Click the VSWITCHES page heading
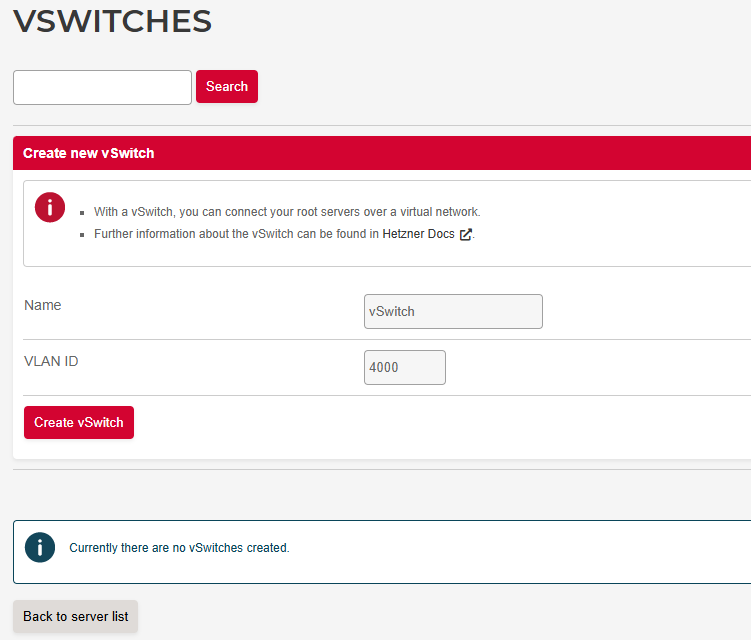Viewport: 751px width, 640px height. pyautogui.click(x=112, y=21)
